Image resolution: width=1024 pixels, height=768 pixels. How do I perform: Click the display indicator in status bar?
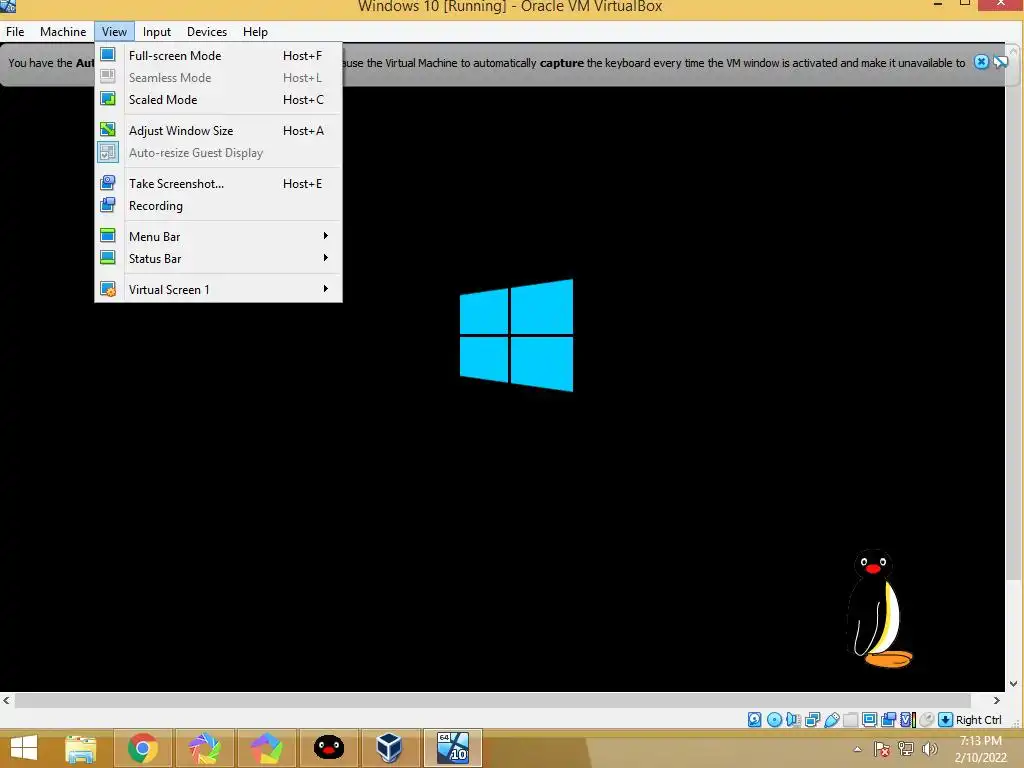coord(869,720)
